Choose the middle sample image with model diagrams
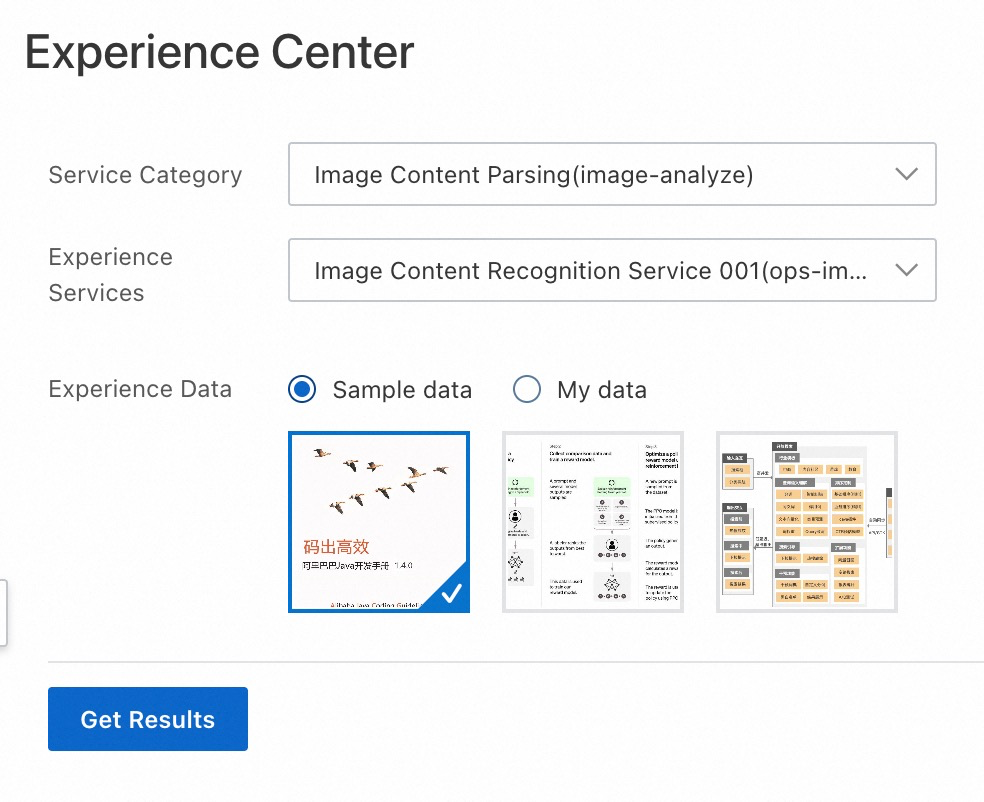984x802 pixels. click(x=593, y=521)
